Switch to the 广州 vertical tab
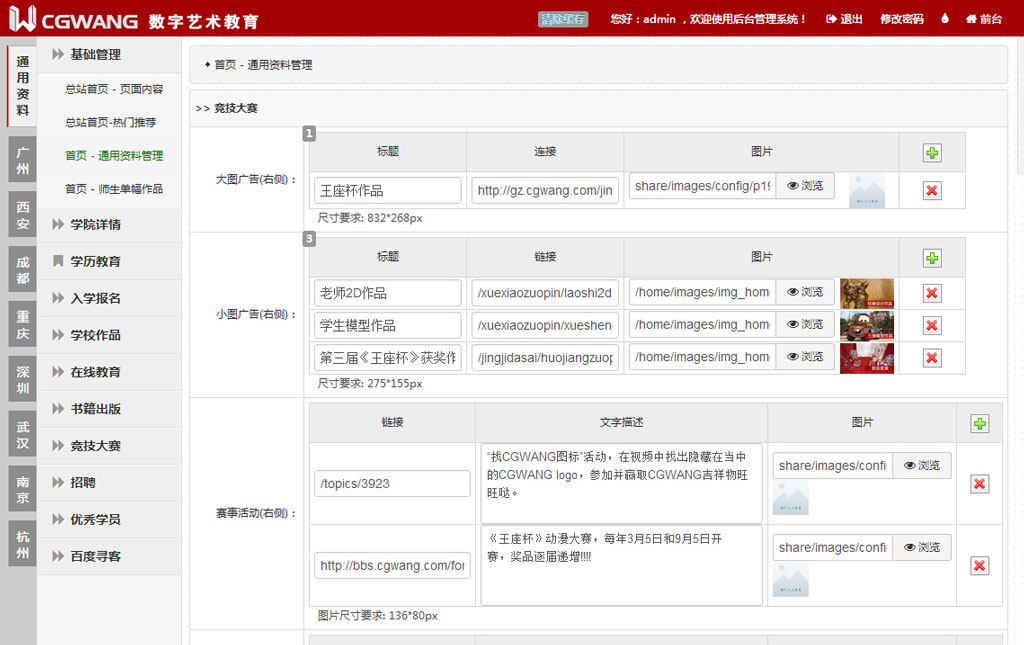Image resolution: width=1024 pixels, height=645 pixels. click(x=22, y=161)
